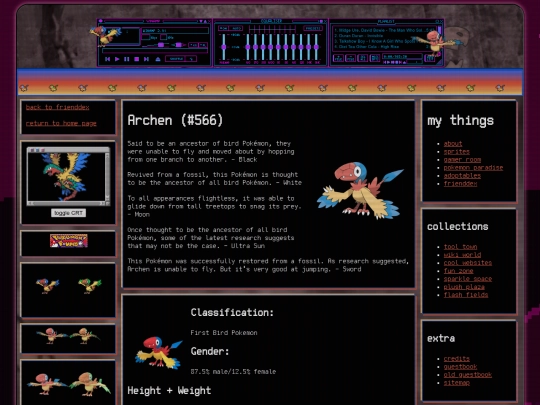Viewport: 540px width, 405px height.
Task: Open the 'sparkle space' link
Action: point(468,279)
